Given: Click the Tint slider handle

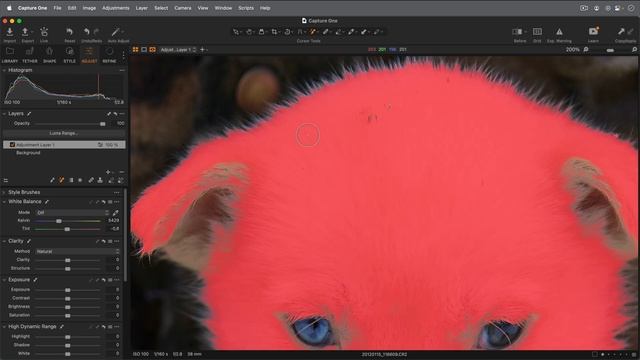Looking at the screenshot, I should pos(67,229).
